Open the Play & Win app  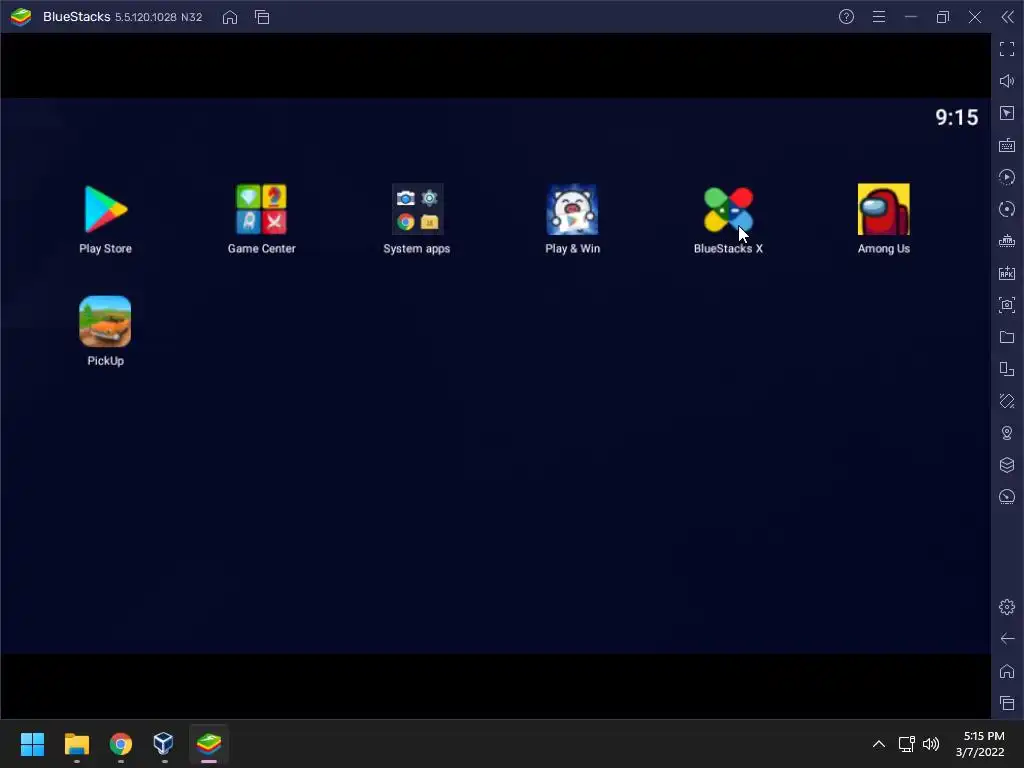click(x=573, y=210)
